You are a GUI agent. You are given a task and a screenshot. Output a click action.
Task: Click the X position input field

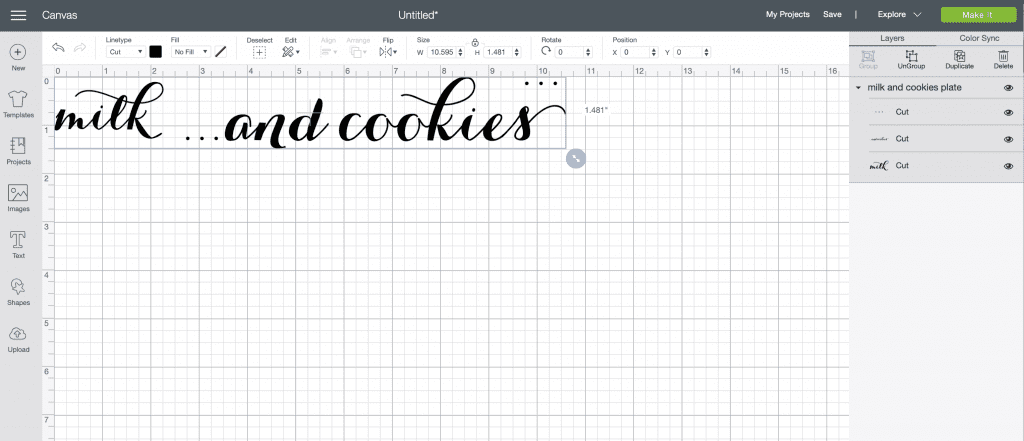tap(636, 52)
